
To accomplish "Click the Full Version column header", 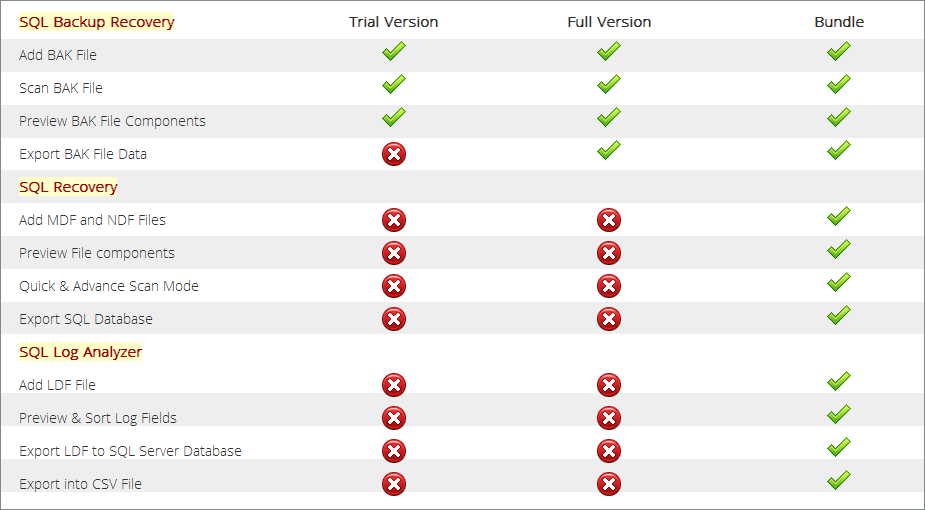I will (x=609, y=22).
